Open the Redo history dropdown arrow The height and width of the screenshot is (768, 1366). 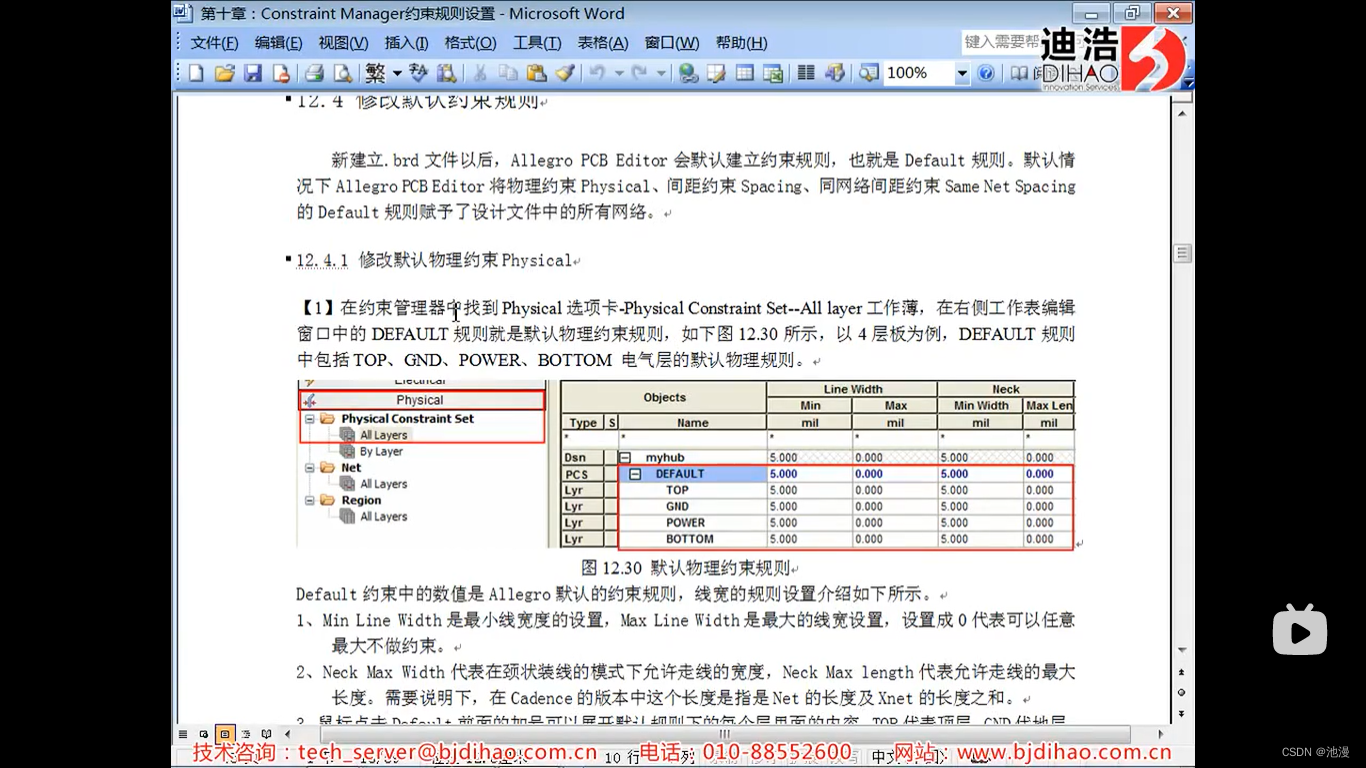[x=661, y=73]
